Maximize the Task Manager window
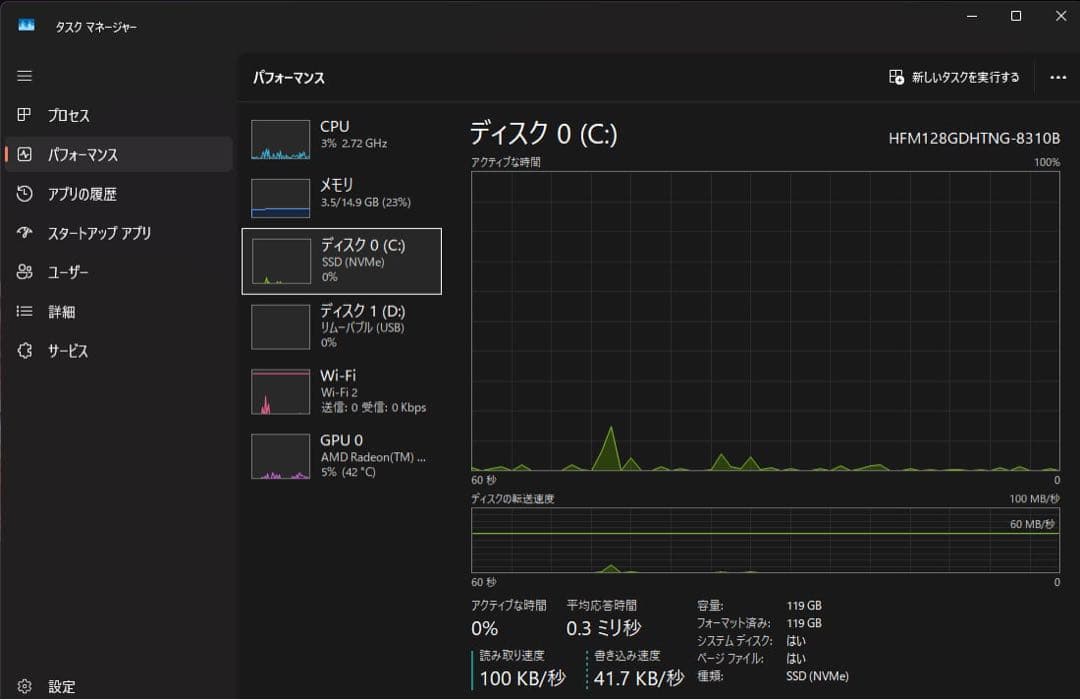The image size is (1080, 700). 1016,16
